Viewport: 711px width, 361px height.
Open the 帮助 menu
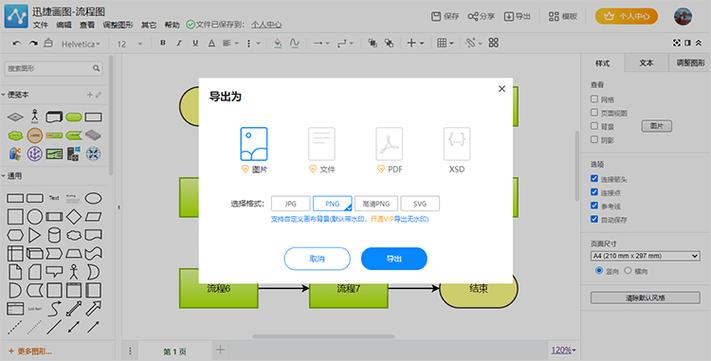click(172, 24)
